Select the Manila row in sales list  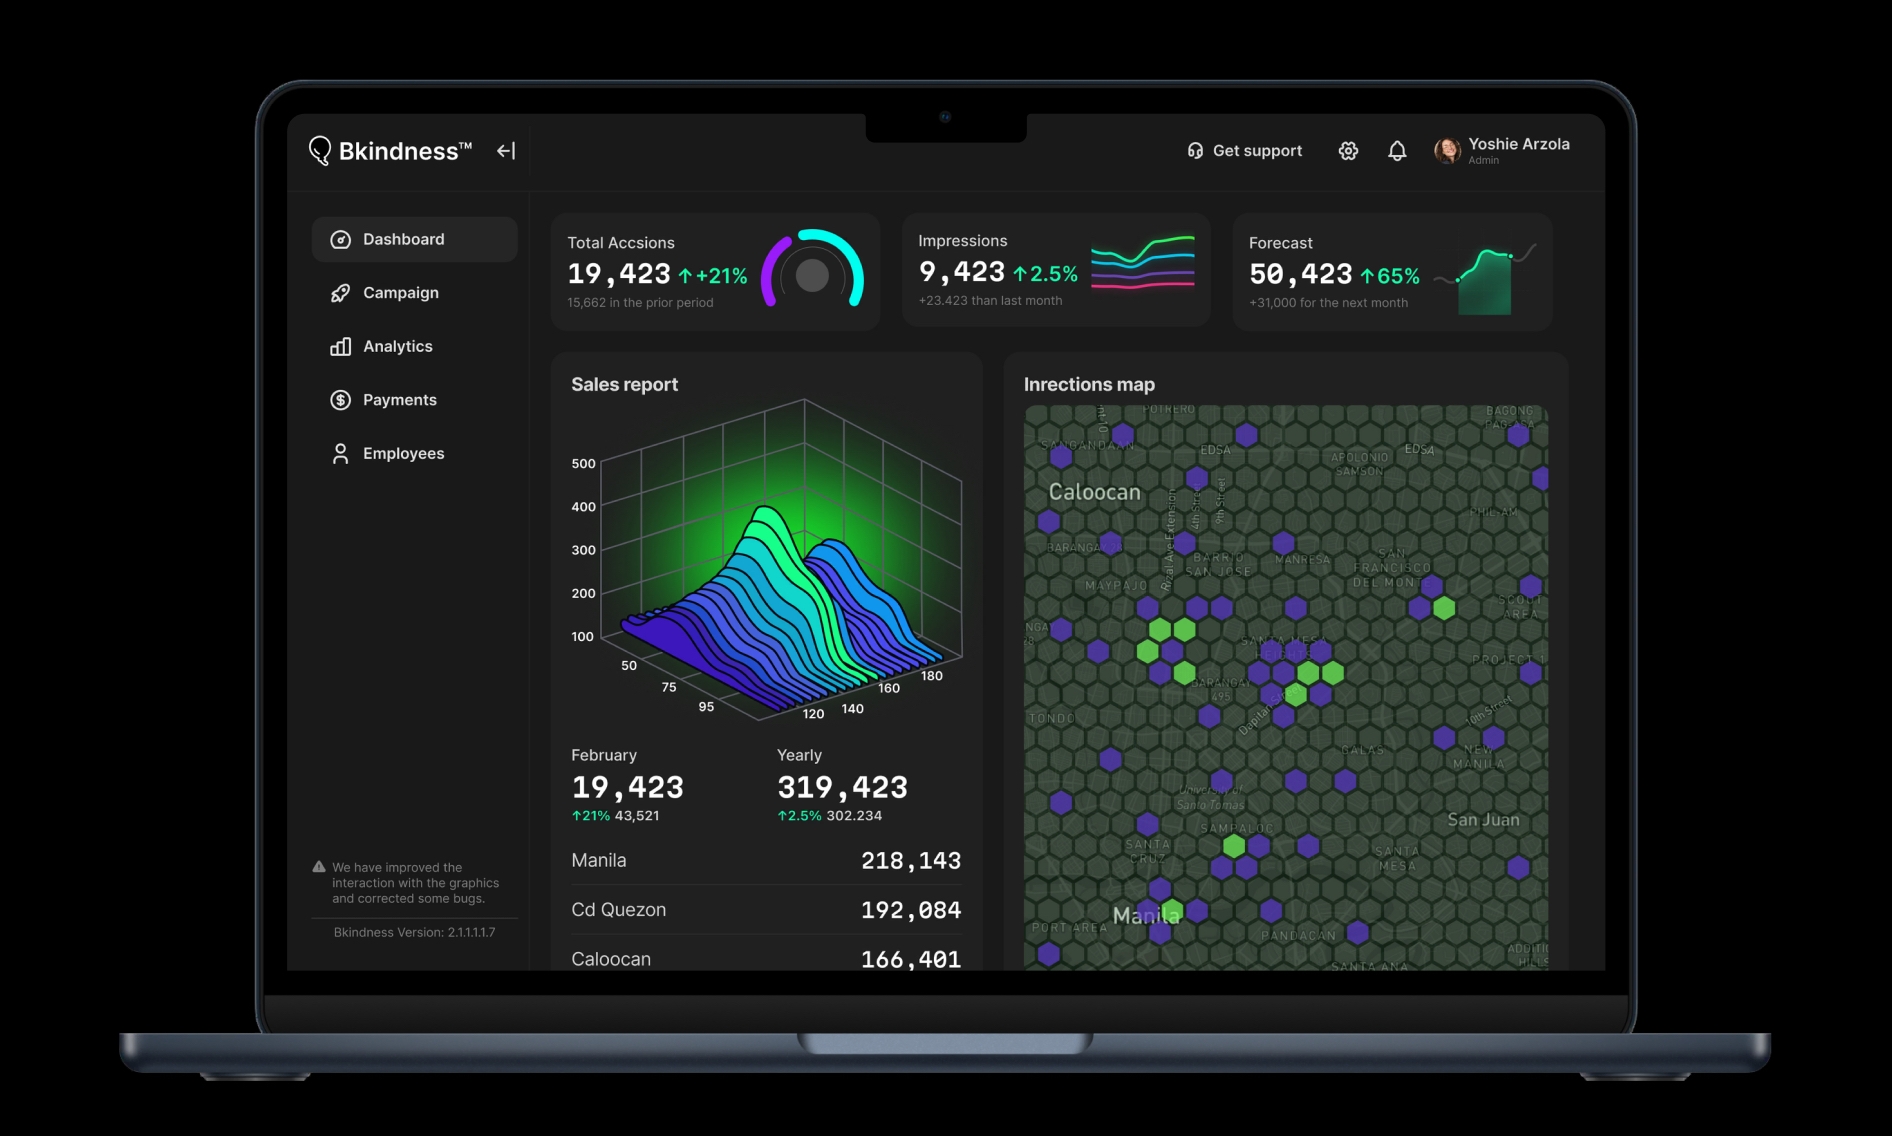pos(765,861)
